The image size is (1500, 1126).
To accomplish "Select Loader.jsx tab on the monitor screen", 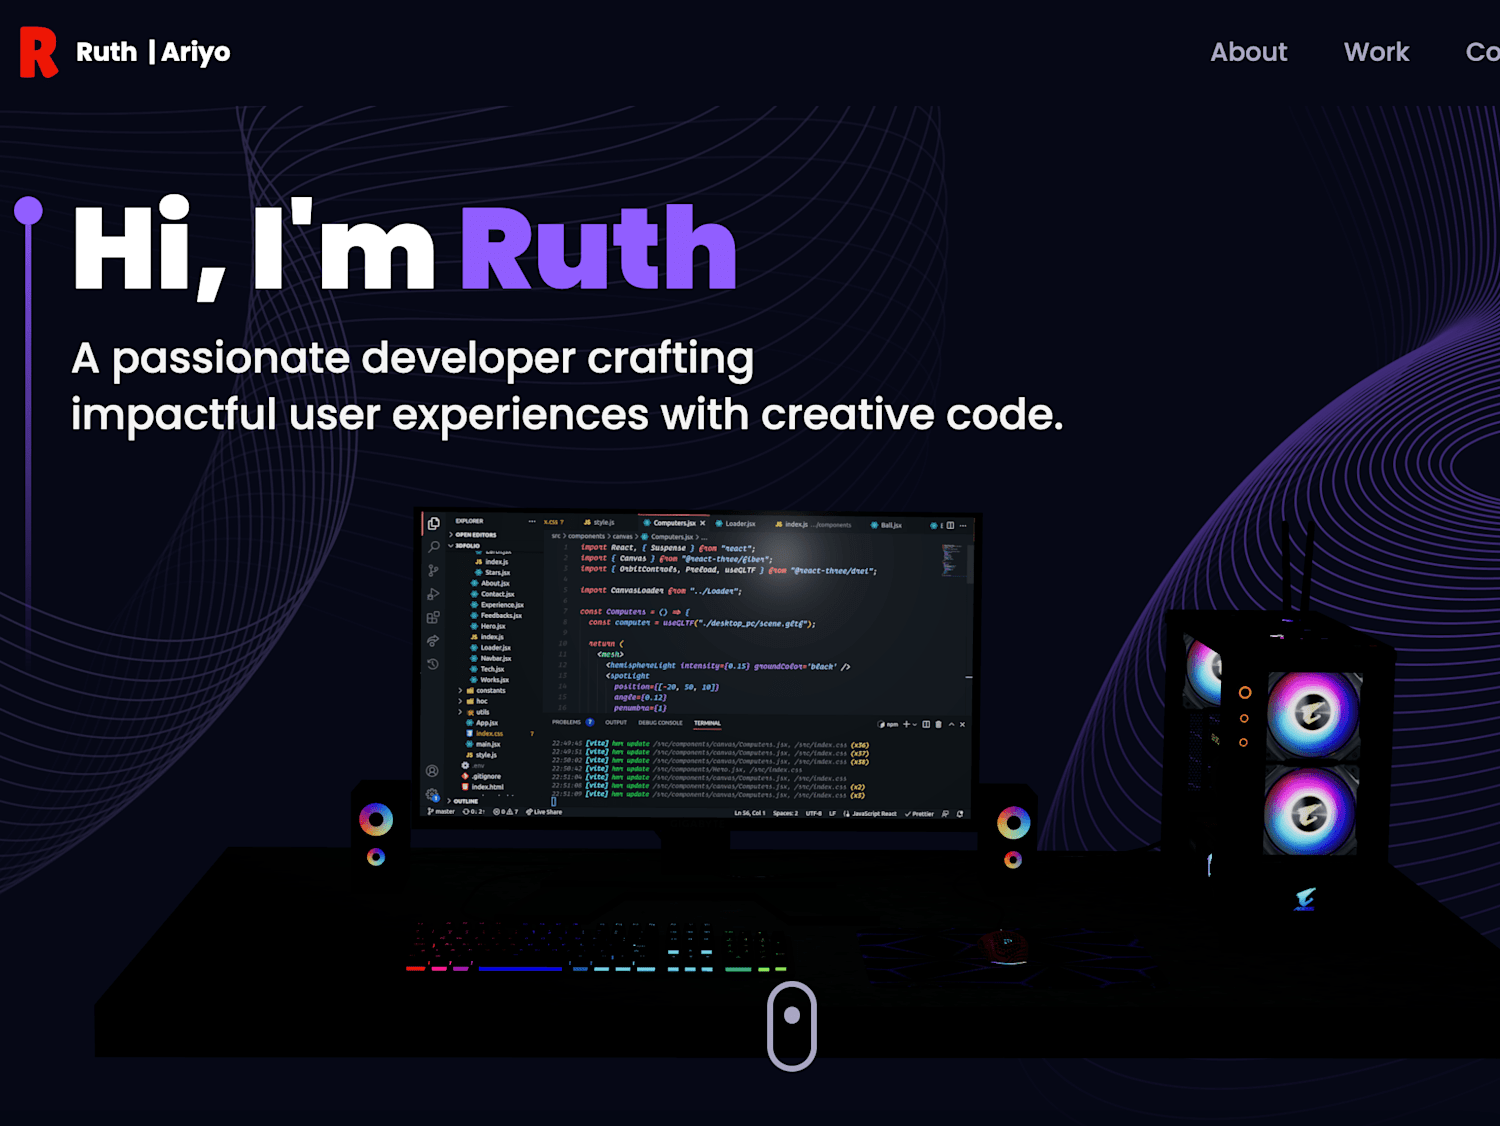I will [736, 524].
